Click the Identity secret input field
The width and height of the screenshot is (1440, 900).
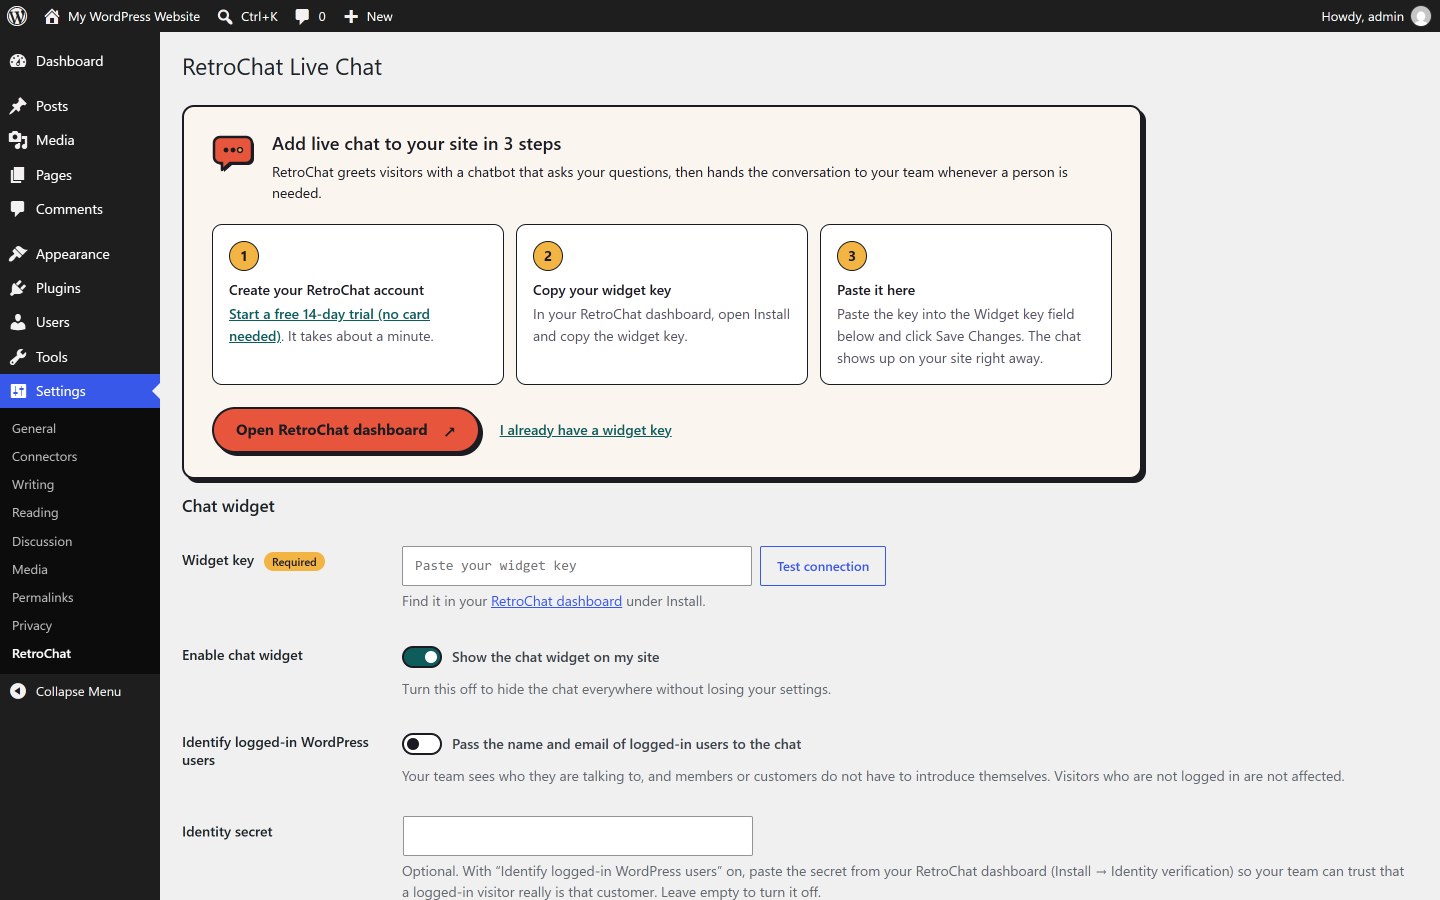tap(578, 836)
